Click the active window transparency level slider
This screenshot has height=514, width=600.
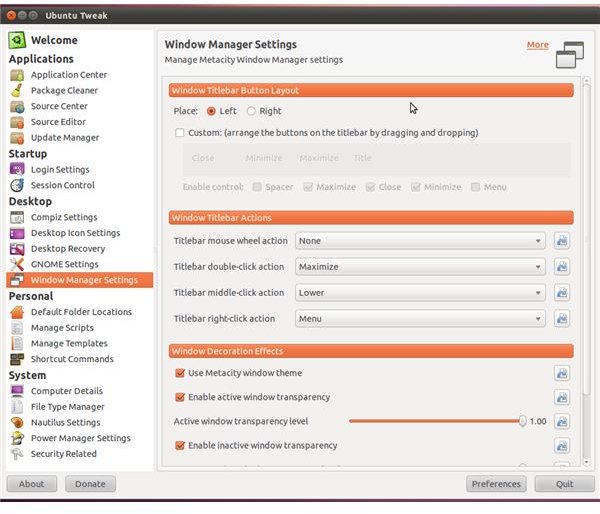pyautogui.click(x=436, y=421)
